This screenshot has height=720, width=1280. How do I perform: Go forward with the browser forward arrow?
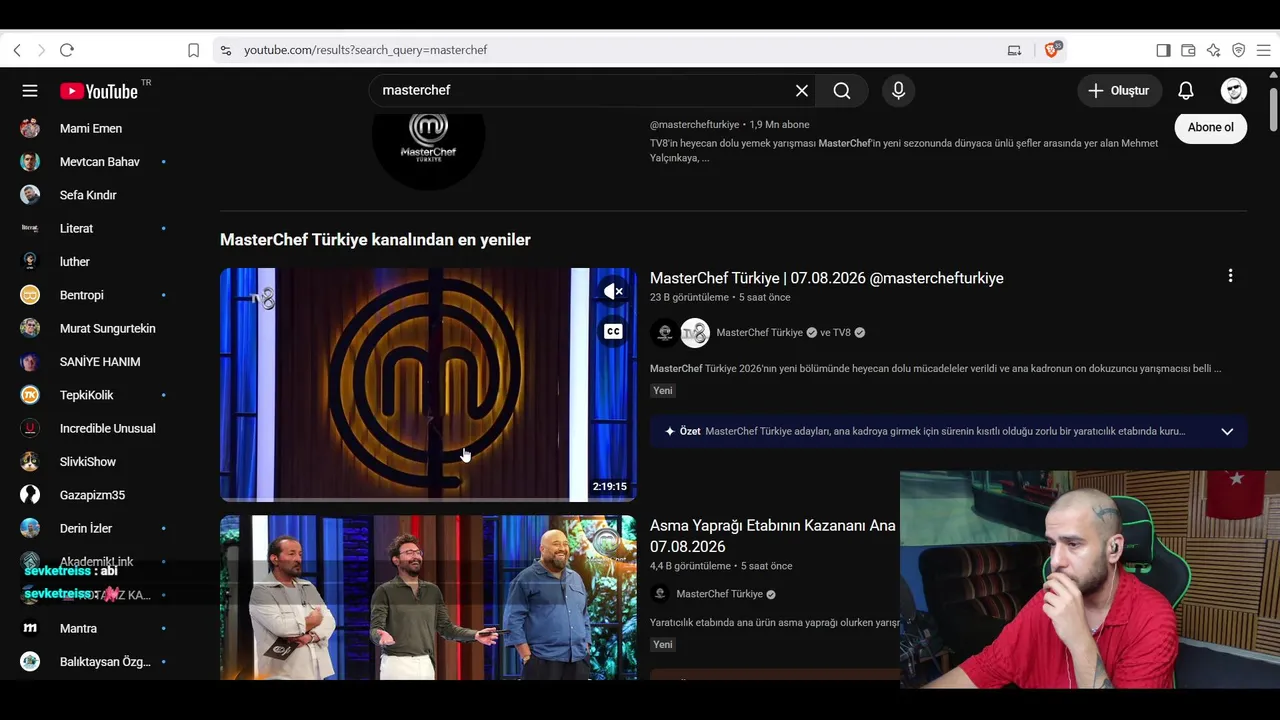(x=41, y=50)
